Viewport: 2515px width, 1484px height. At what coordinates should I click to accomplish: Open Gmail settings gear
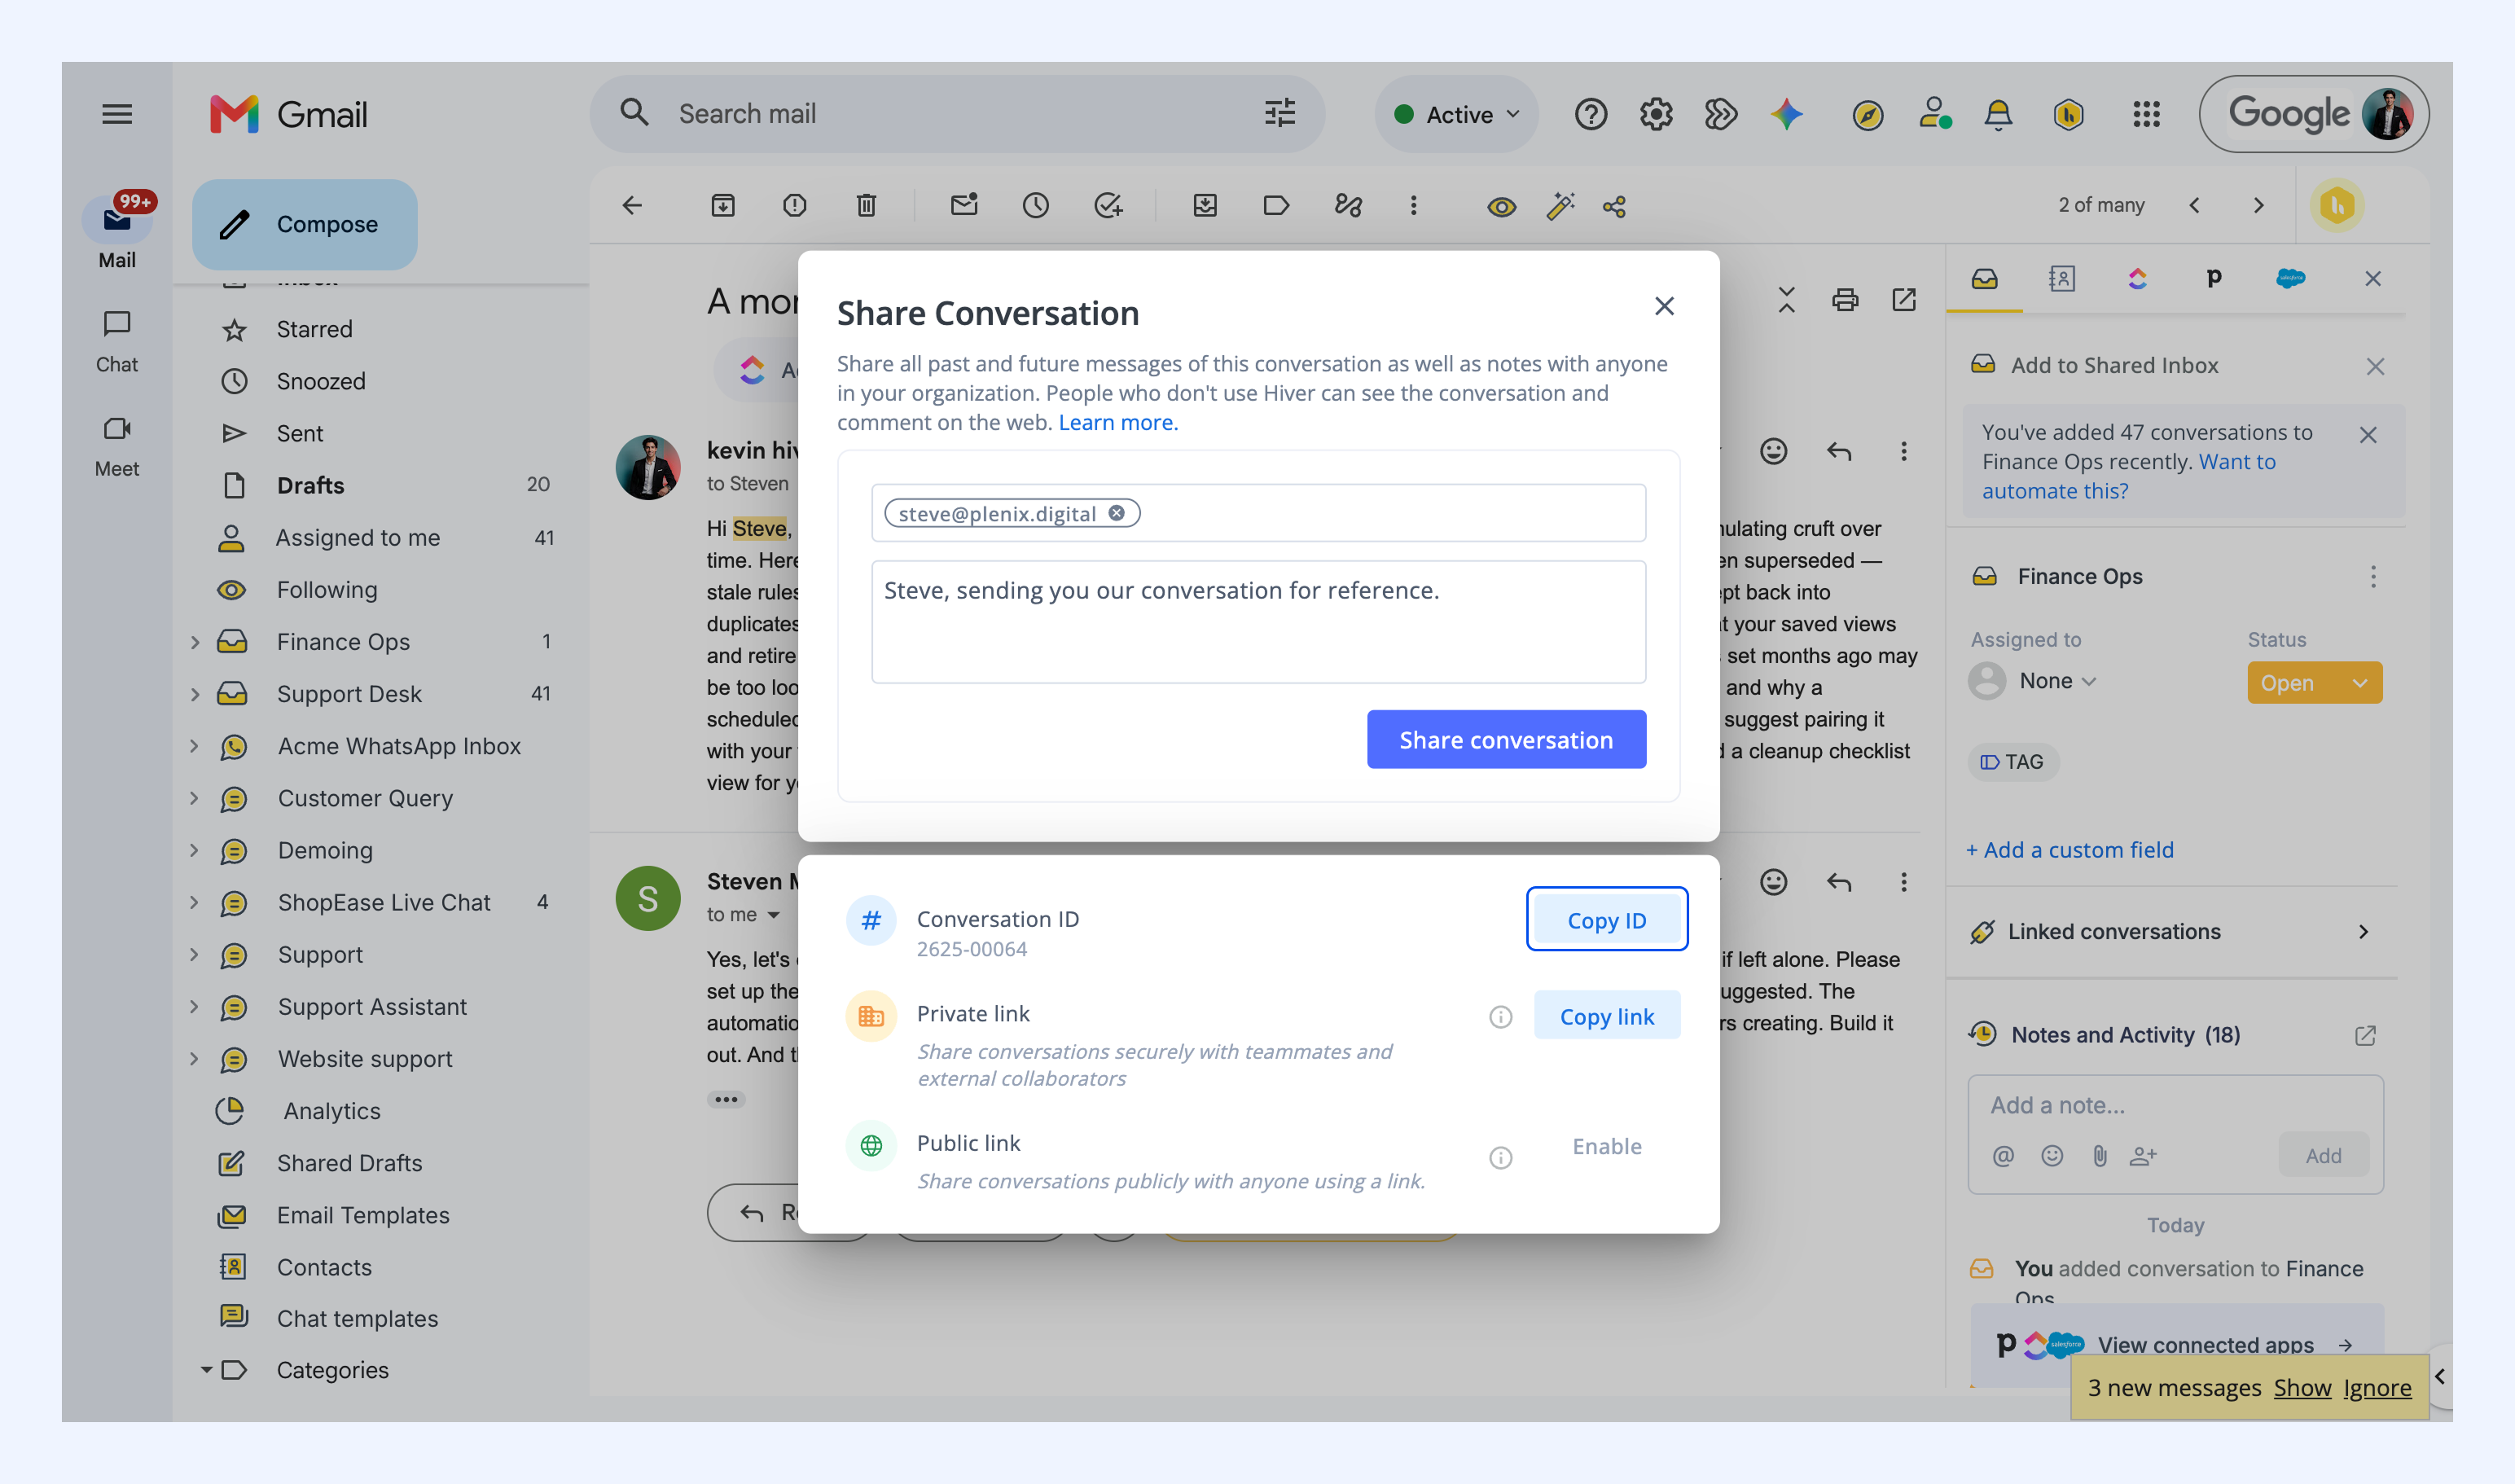[x=1656, y=115]
